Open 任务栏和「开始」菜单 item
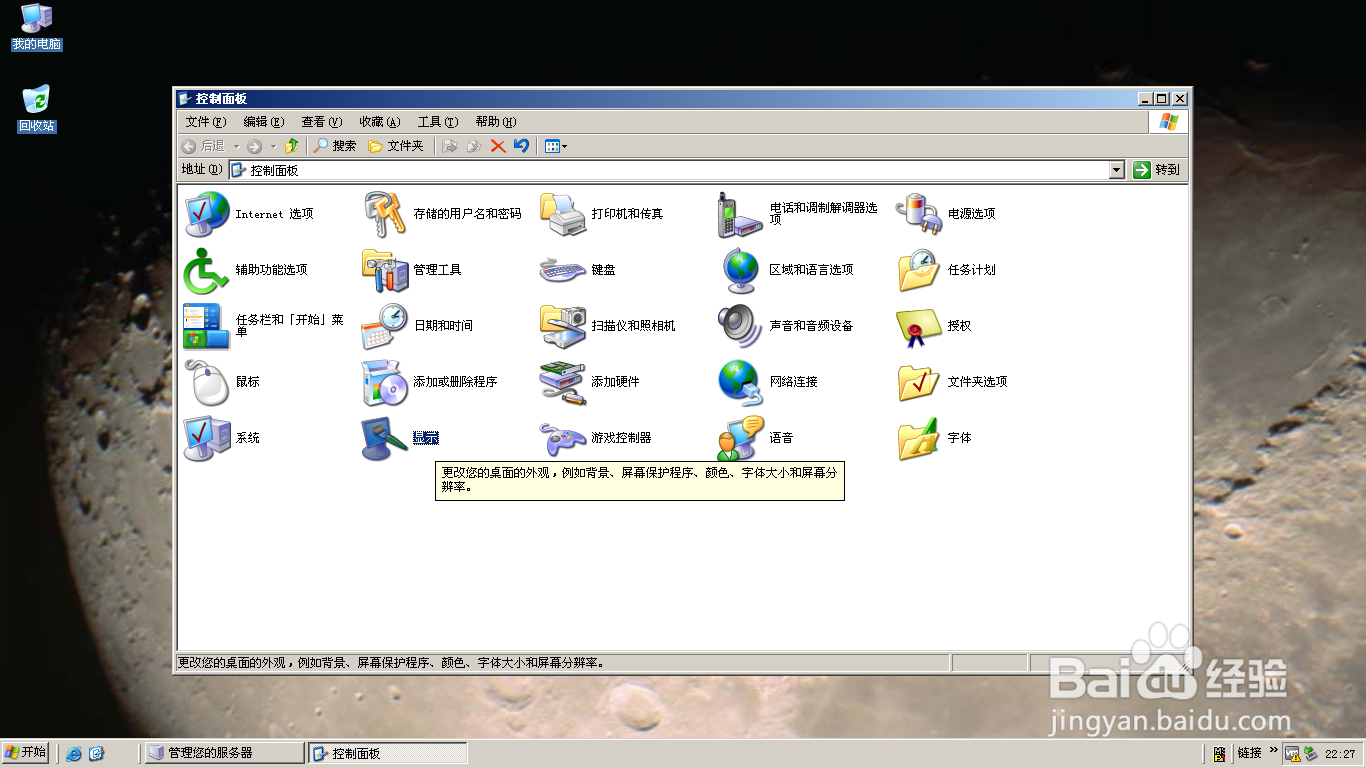Viewport: 1366px width, 768px height. coord(264,326)
